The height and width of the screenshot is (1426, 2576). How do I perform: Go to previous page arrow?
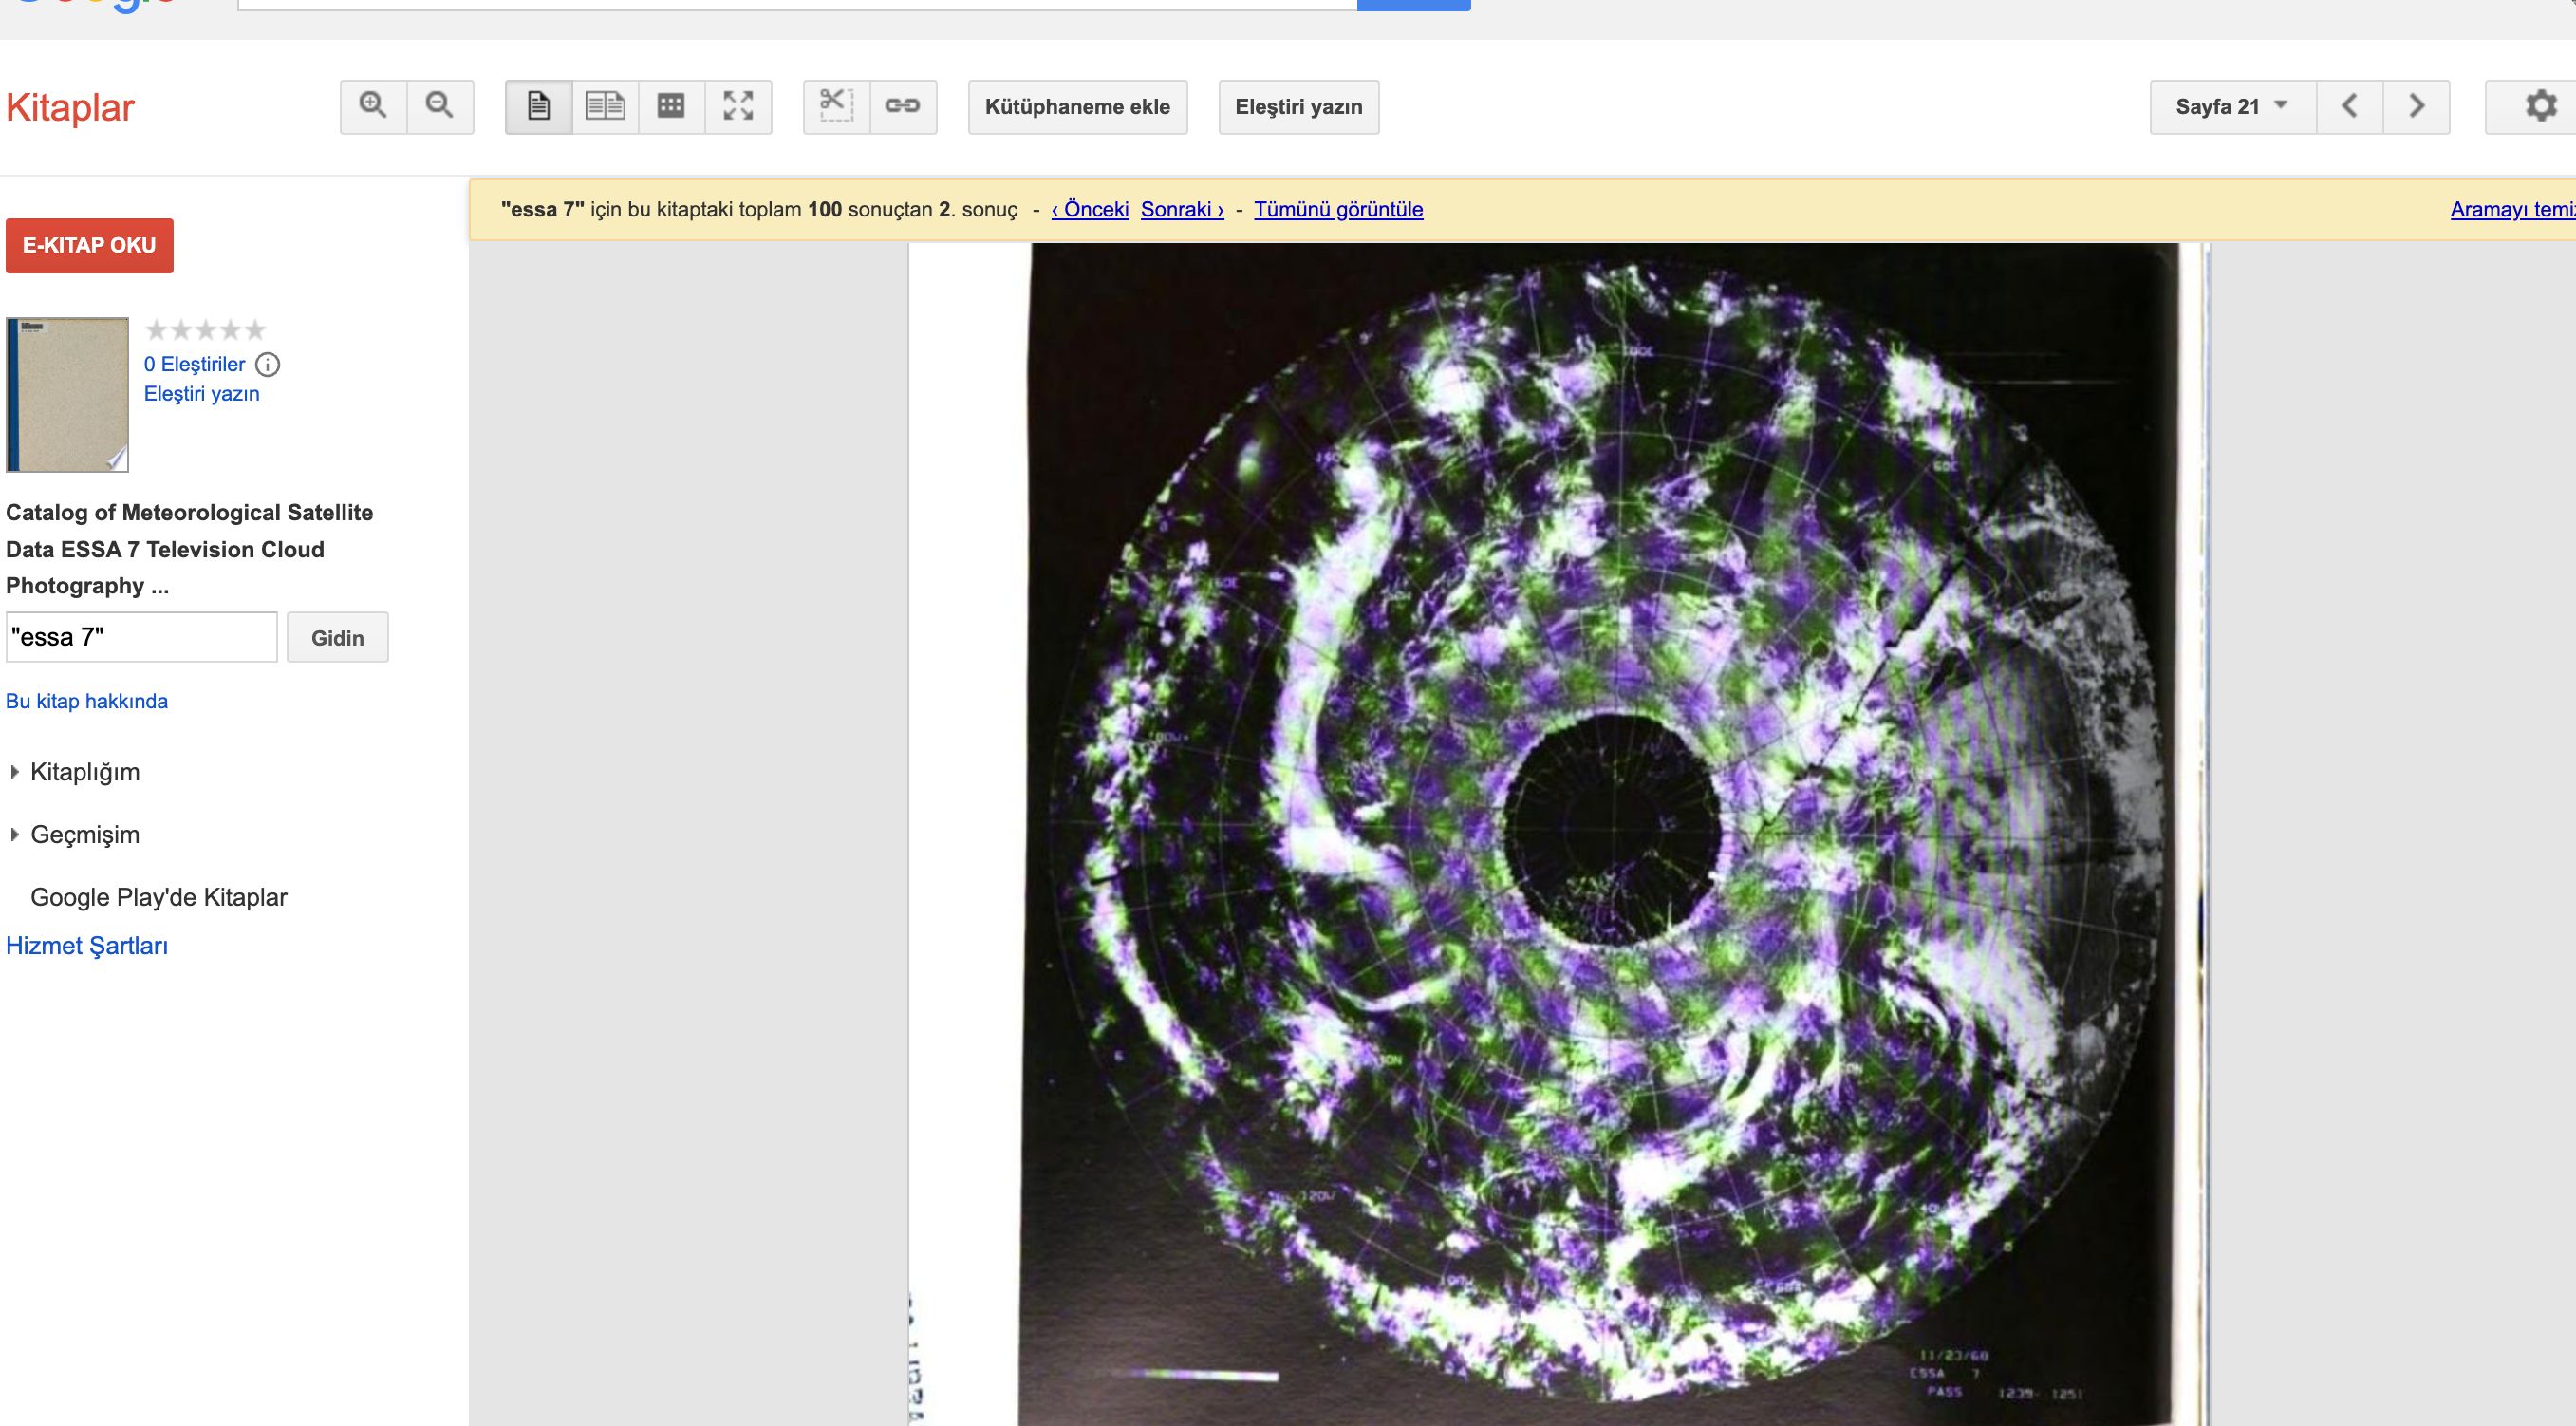click(2349, 106)
